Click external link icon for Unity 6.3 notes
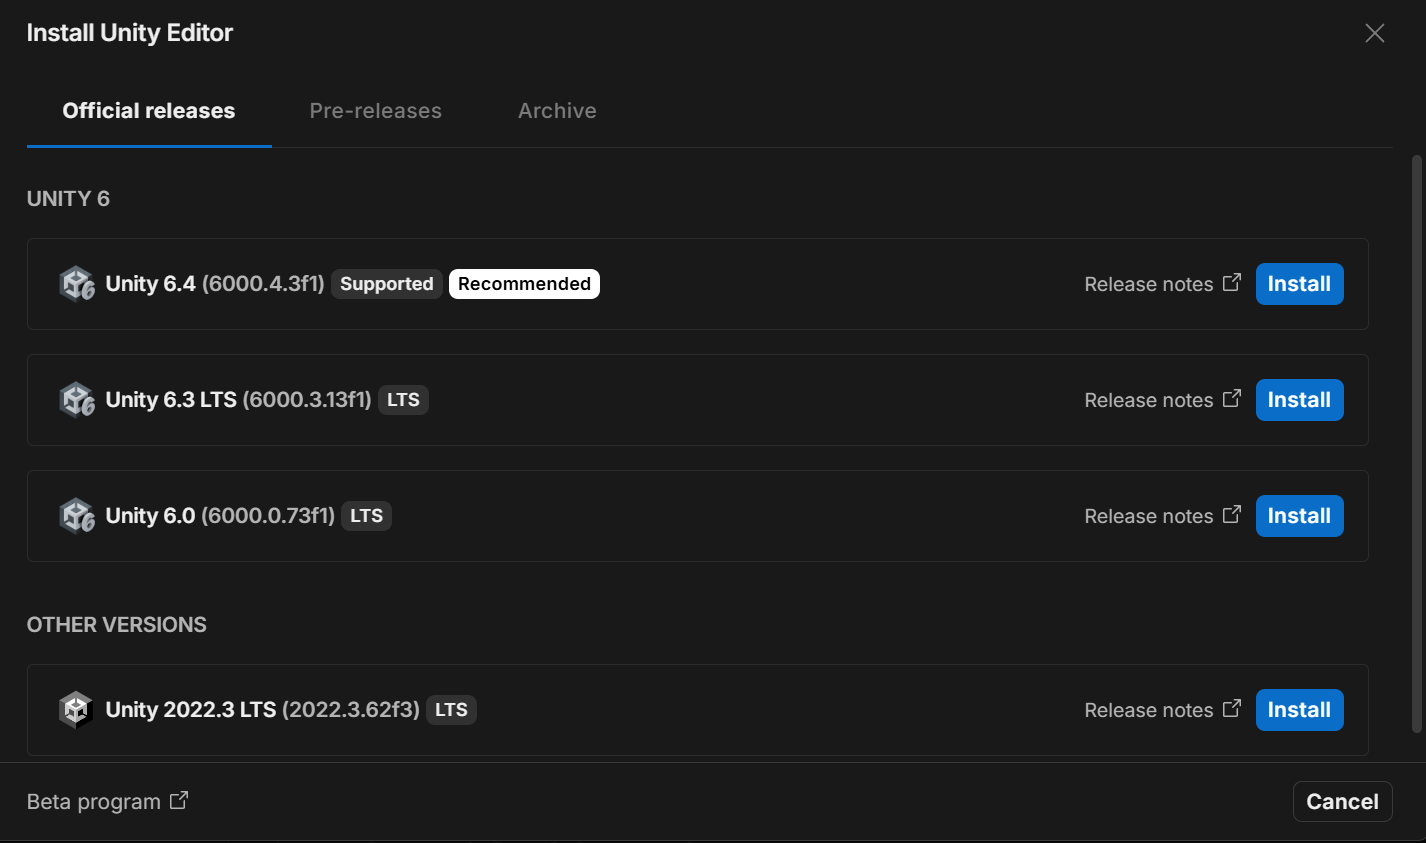This screenshot has height=843, width=1426. [1232, 399]
